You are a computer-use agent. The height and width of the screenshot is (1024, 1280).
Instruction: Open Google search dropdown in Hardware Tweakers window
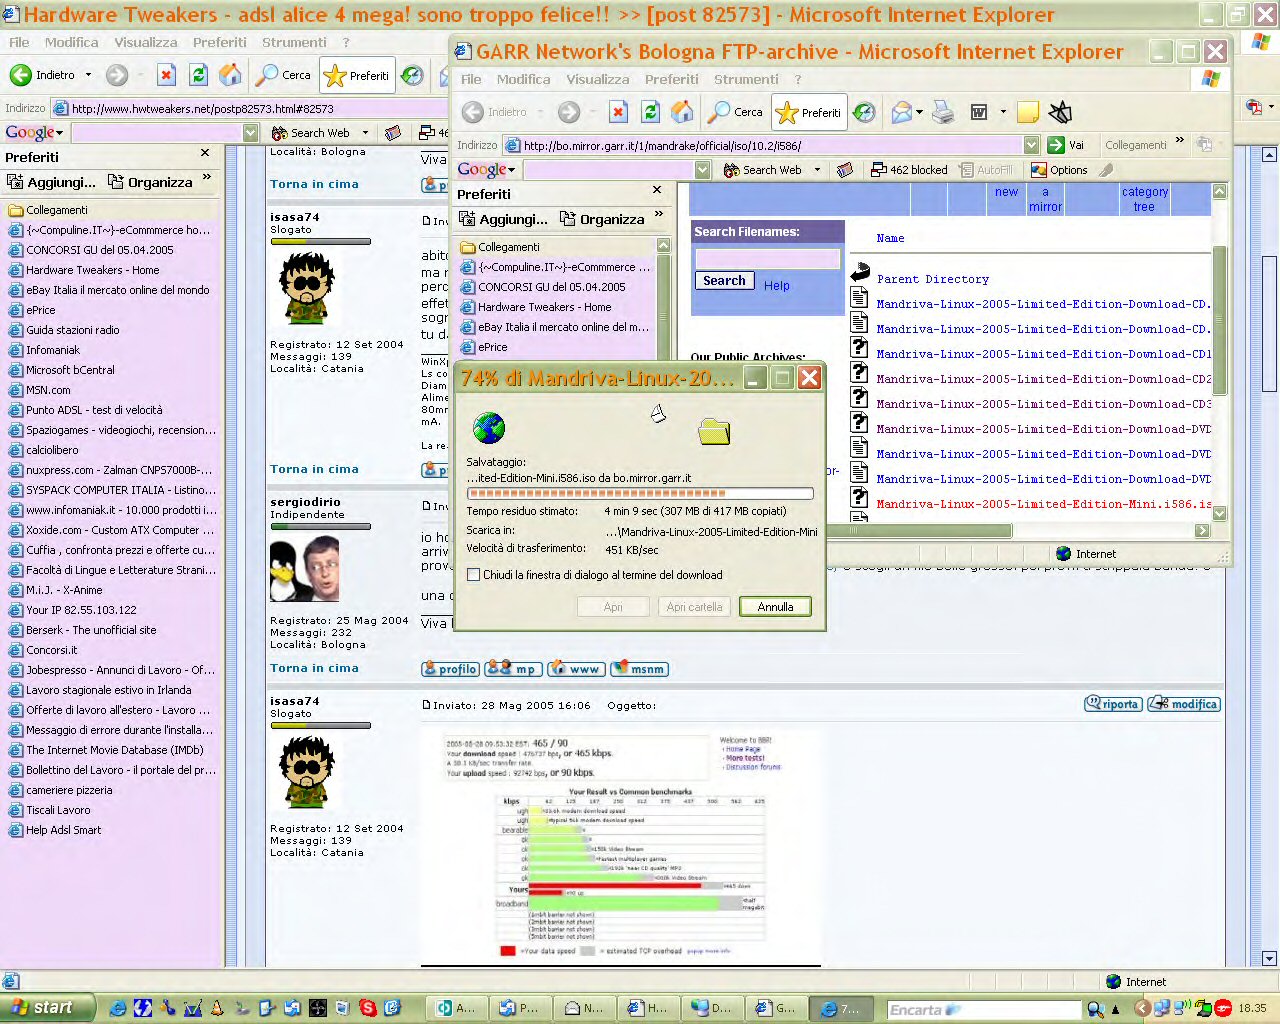250,133
